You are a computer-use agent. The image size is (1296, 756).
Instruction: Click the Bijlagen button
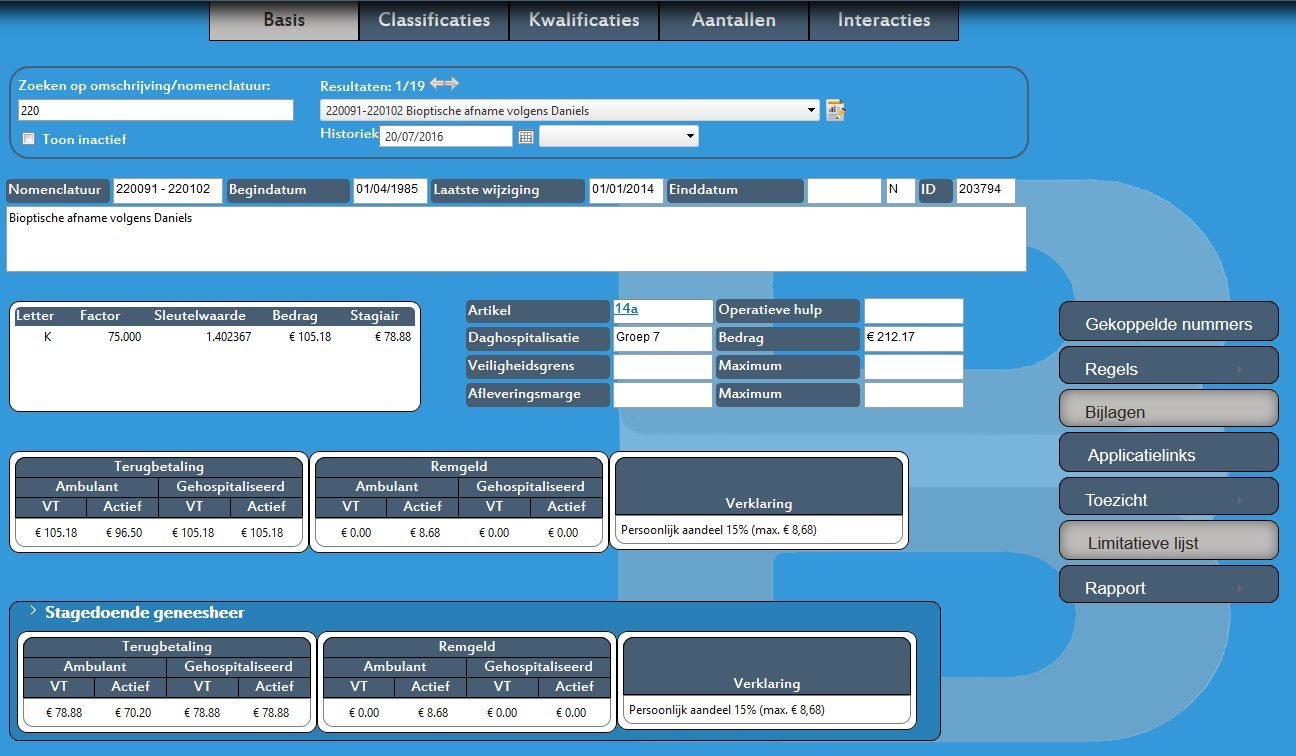[x=1168, y=409]
